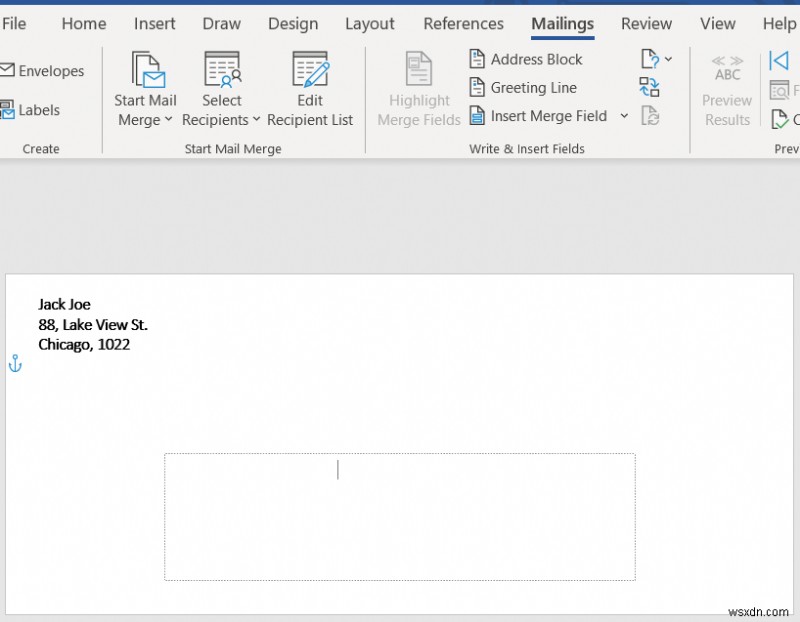Open the Insert Merge Field dropdown arrow
The height and width of the screenshot is (622, 800).
coord(624,116)
